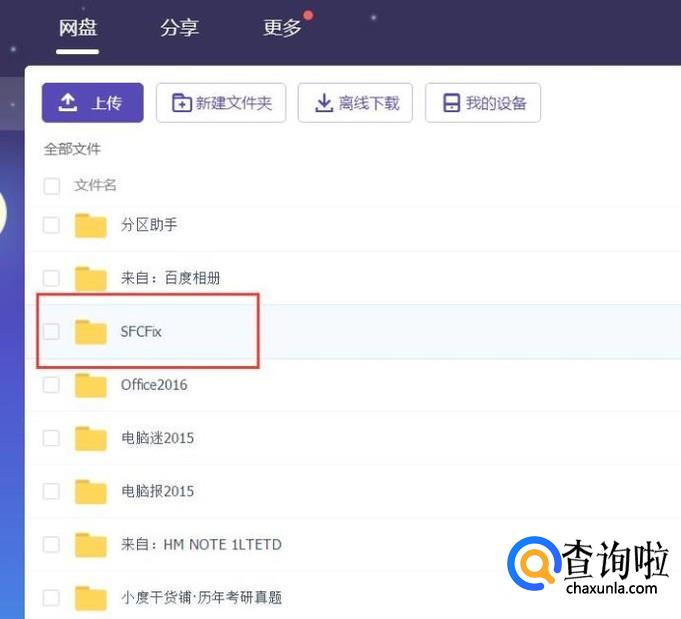
Task: Open the Office2016 folder icon
Action: [91, 385]
